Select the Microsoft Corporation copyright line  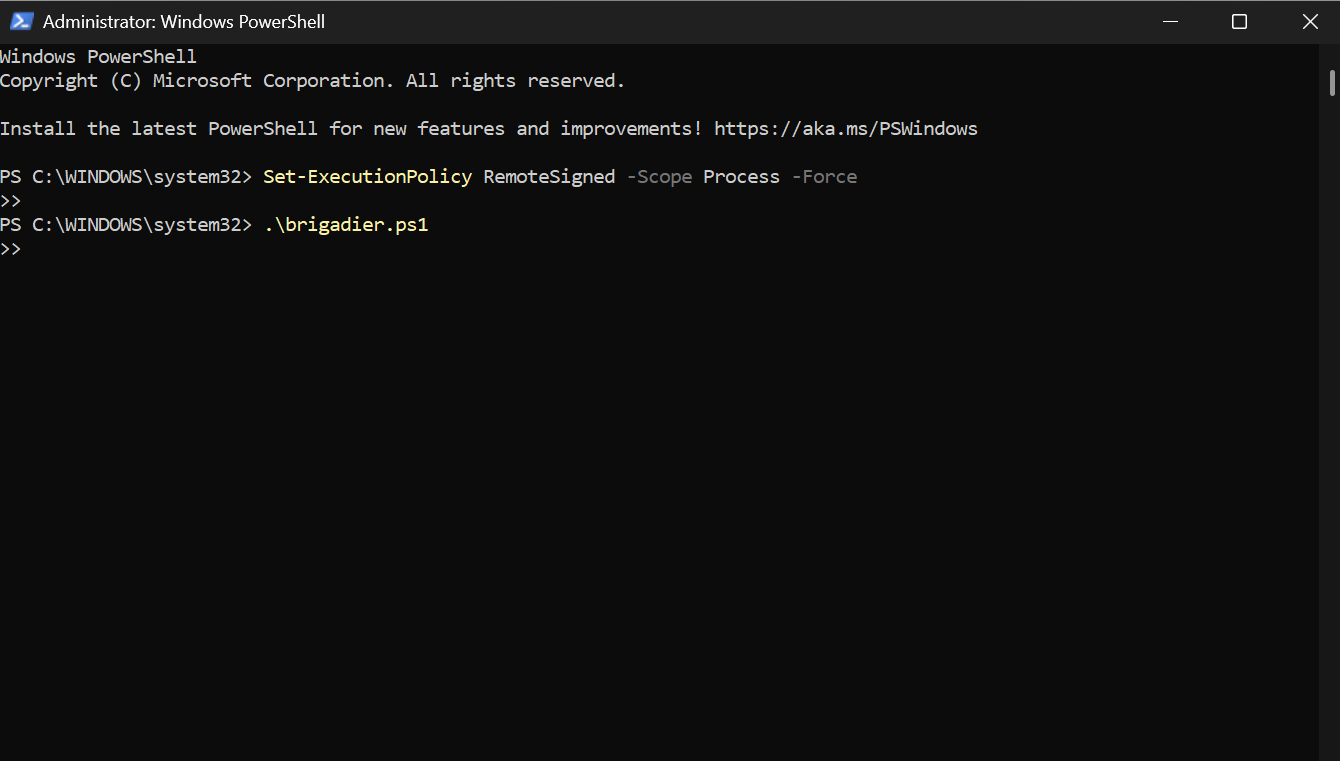click(x=310, y=80)
